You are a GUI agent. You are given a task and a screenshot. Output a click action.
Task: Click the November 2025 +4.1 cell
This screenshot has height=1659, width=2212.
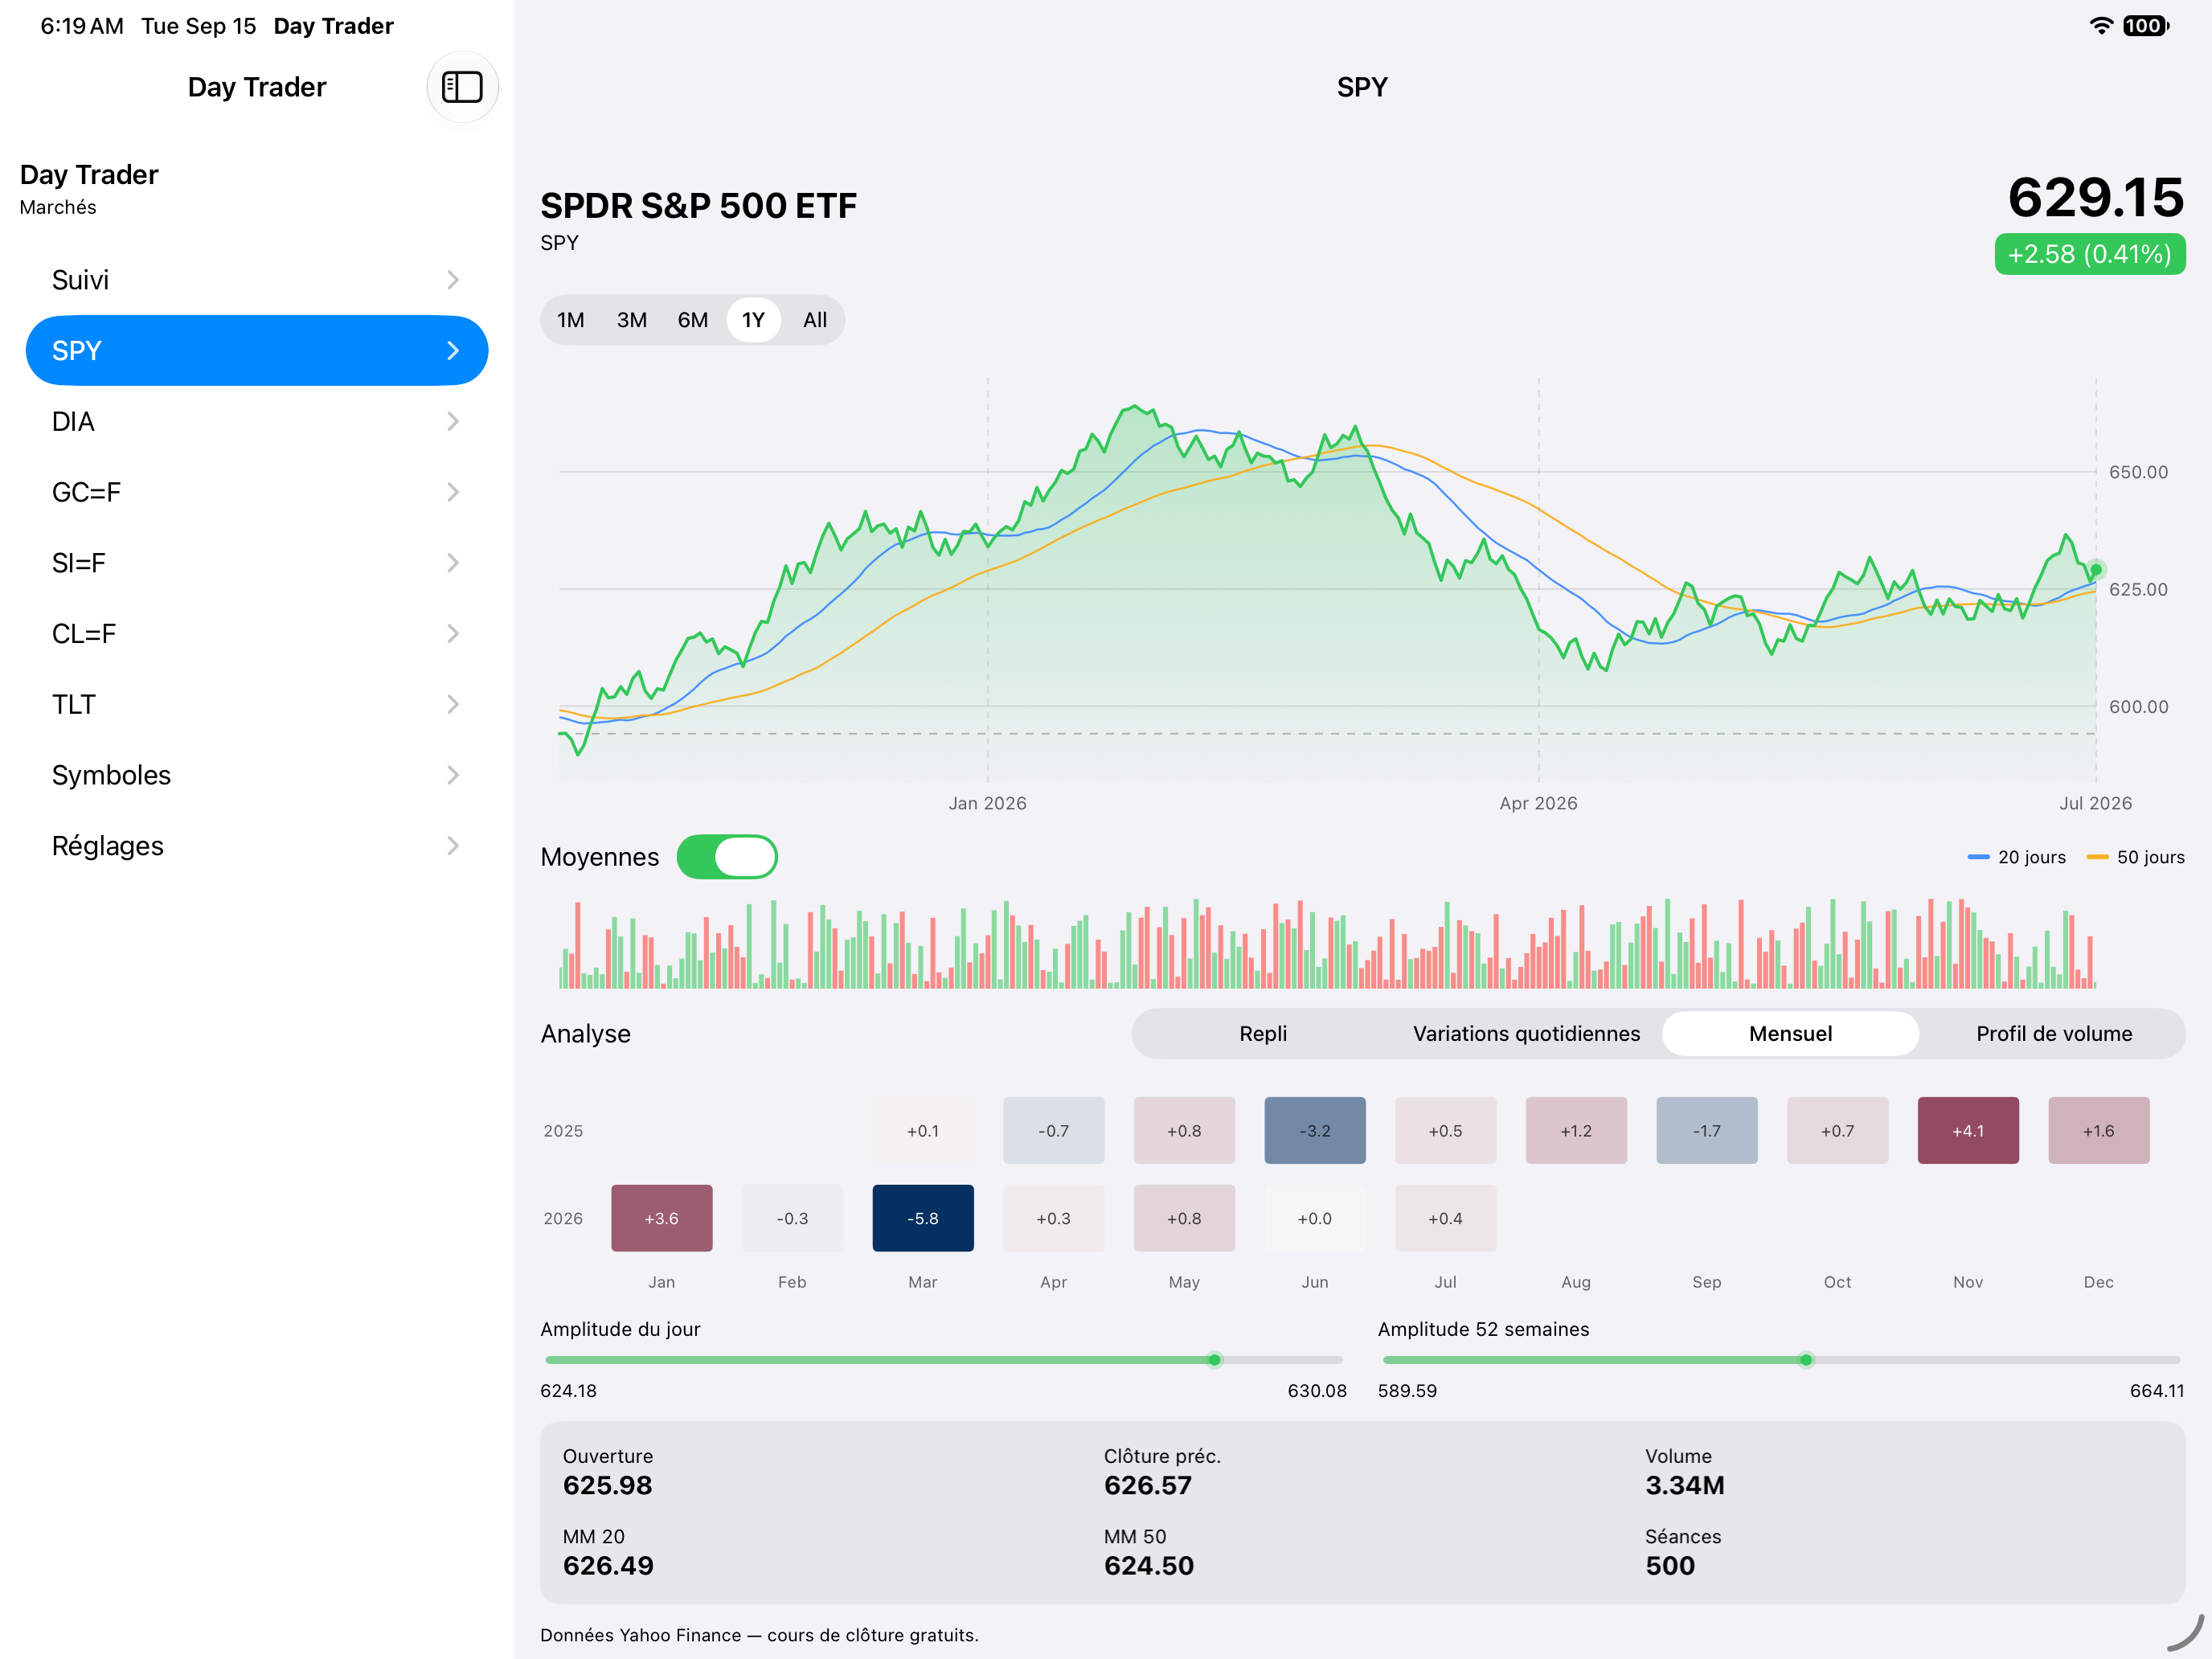click(x=1968, y=1131)
